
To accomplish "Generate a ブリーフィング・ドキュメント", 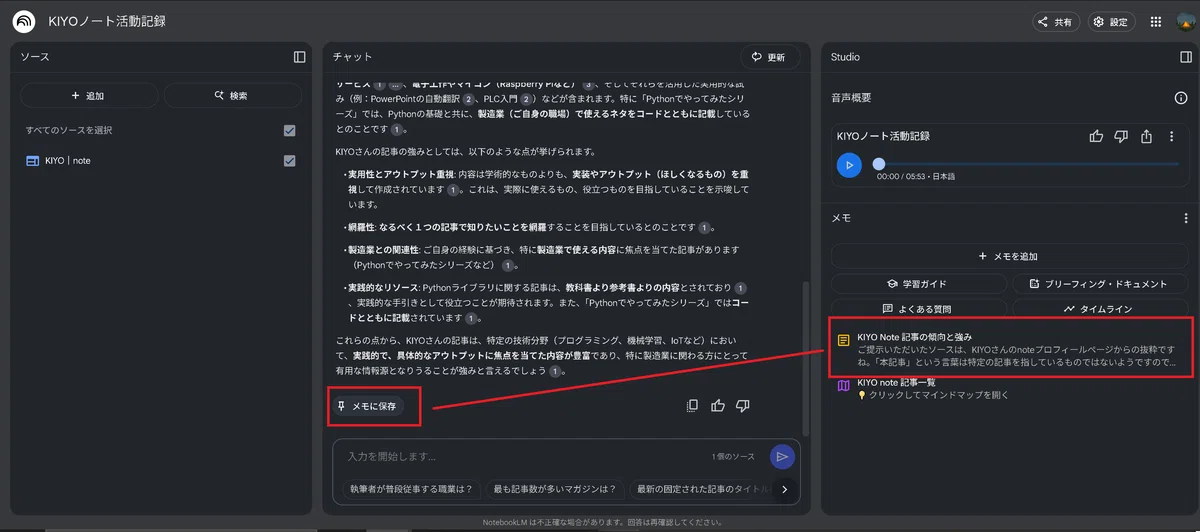I will (x=1098, y=284).
